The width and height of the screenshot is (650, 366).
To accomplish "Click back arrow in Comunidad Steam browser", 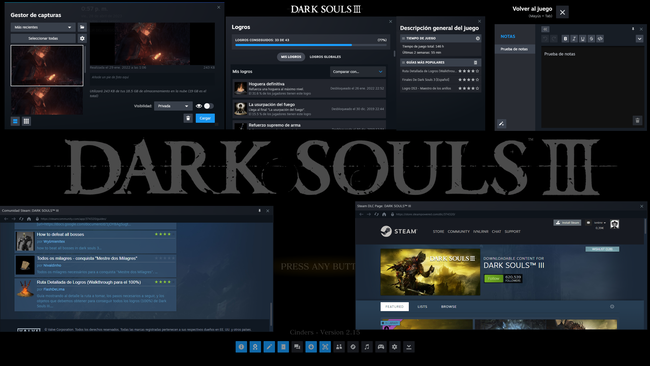I will coord(6,219).
